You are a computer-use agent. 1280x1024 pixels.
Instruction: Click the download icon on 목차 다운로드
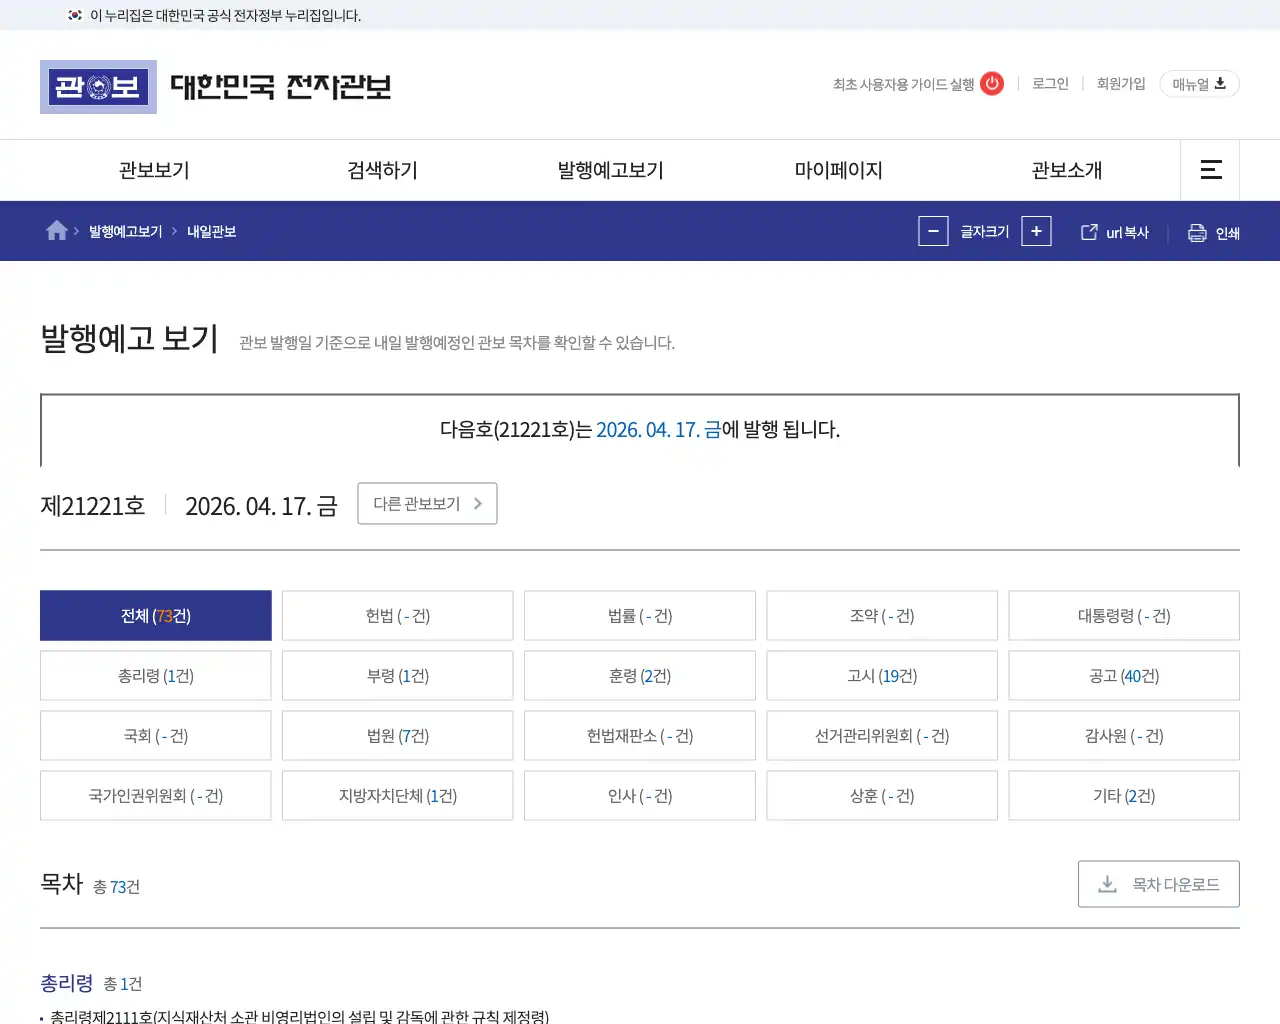click(1106, 884)
